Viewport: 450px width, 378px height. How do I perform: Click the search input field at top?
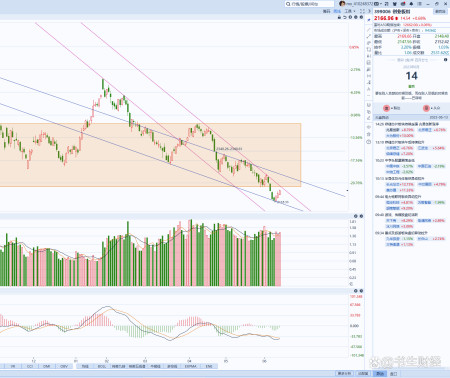pos(309,4)
